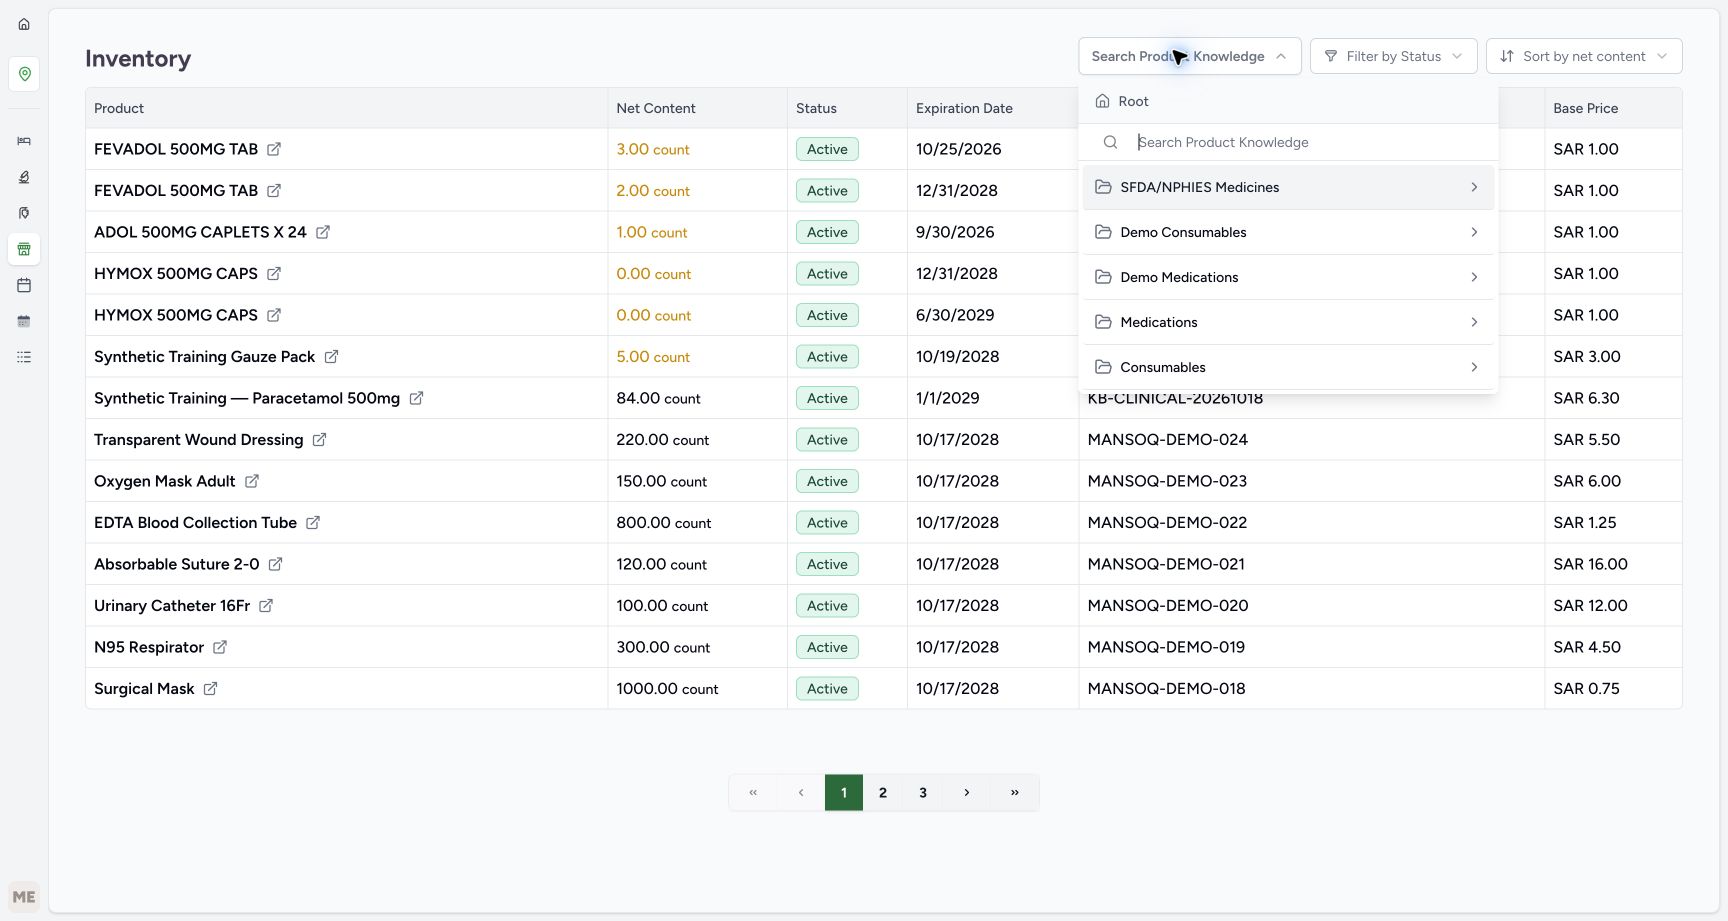Expand the Demo Medications folder
Viewport: 1728px width, 921px height.
[1288, 277]
